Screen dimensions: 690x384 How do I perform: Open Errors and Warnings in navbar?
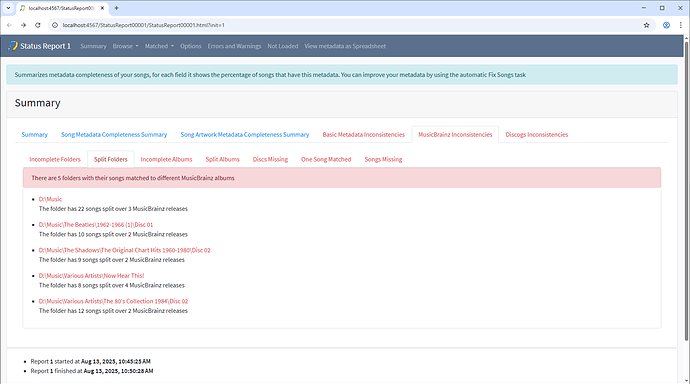234,46
